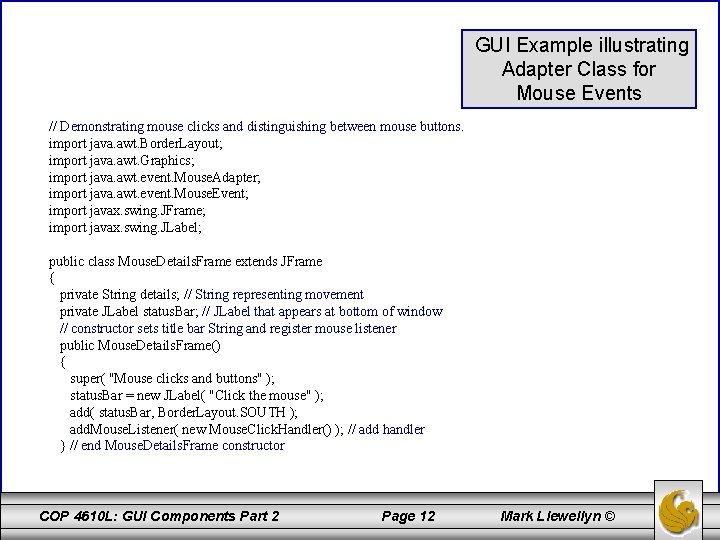Click the line "import javax.swing.JFrame;"
This screenshot has height=540, width=720.
(127, 210)
